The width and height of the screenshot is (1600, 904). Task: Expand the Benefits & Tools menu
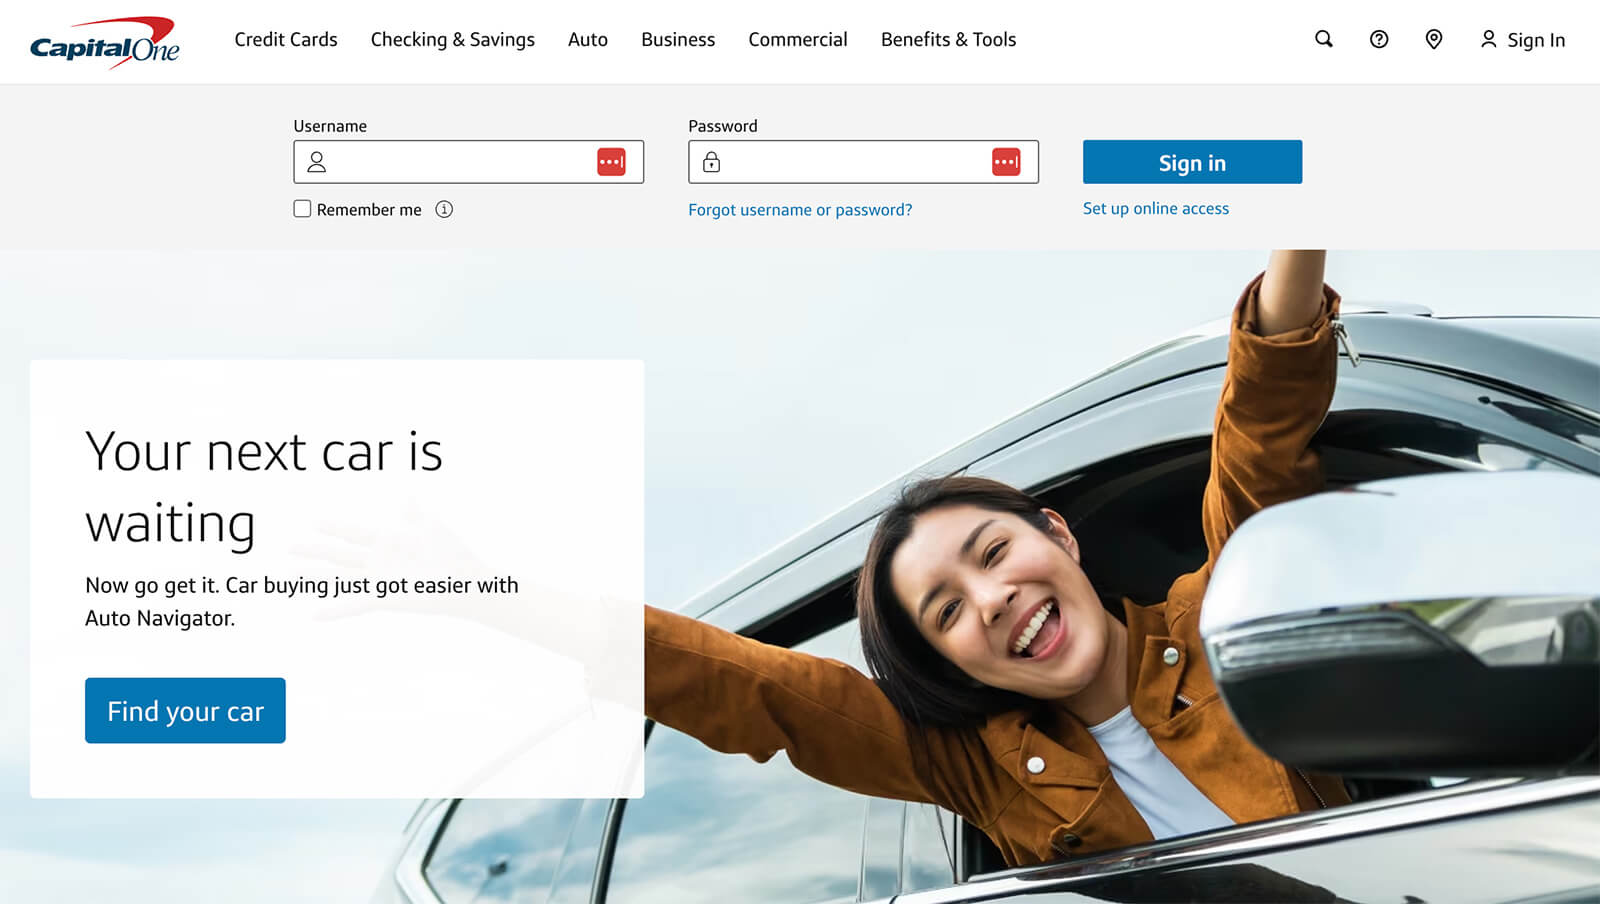coord(948,40)
